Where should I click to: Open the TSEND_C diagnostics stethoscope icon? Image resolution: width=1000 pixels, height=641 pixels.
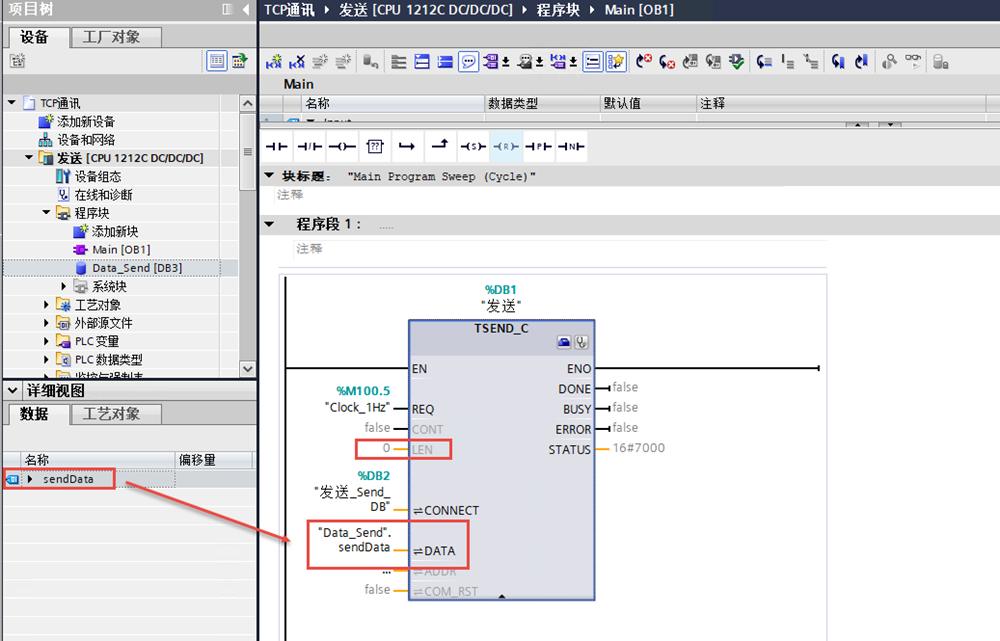581,342
